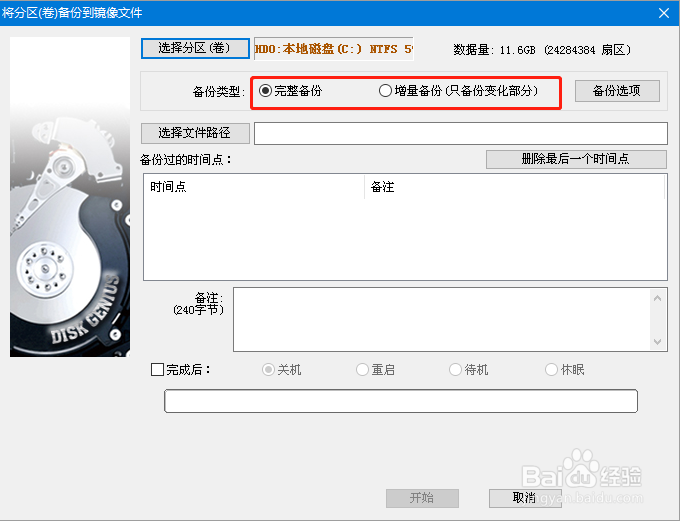Click the 选择文件路径 button
Viewport: 680px width, 521px height.
[x=195, y=133]
